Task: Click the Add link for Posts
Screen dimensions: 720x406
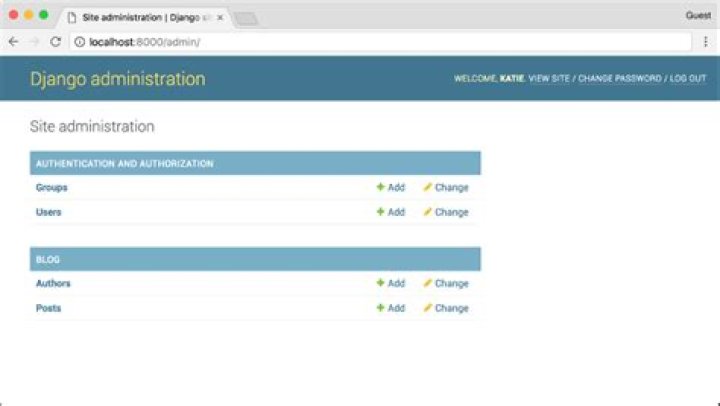Action: pos(396,308)
